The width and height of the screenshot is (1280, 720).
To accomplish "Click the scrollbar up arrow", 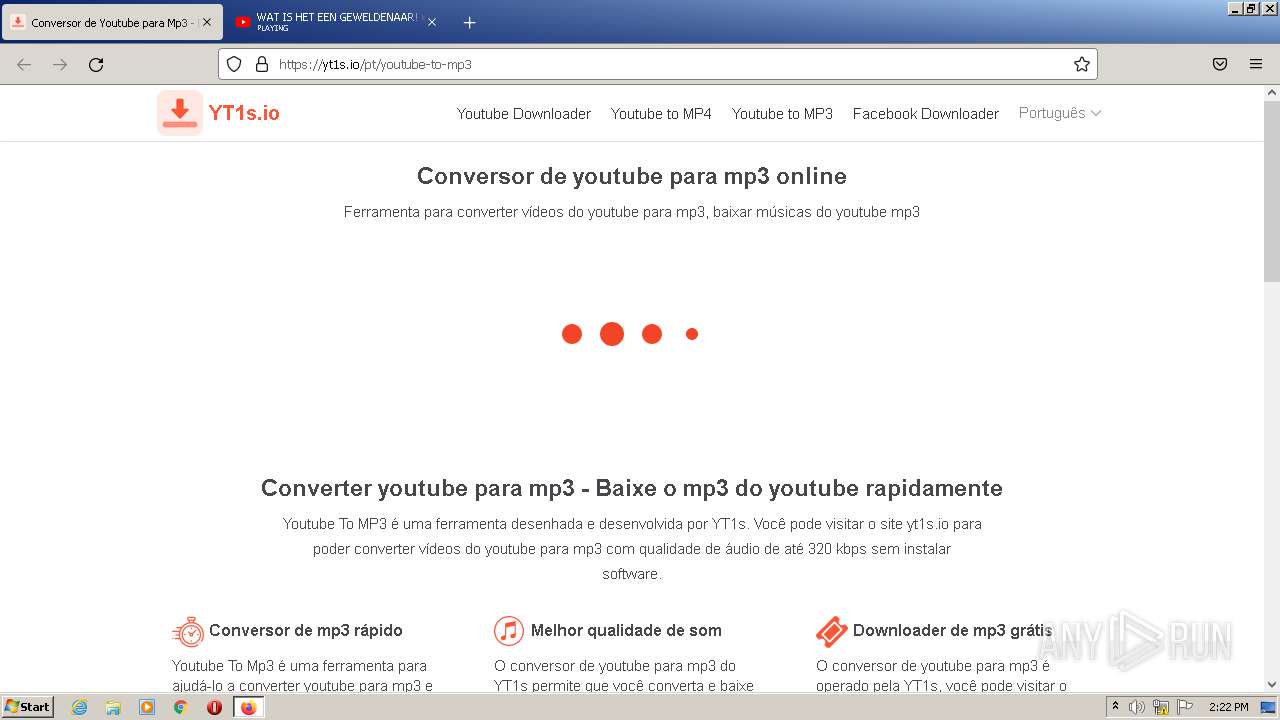I will (1271, 93).
